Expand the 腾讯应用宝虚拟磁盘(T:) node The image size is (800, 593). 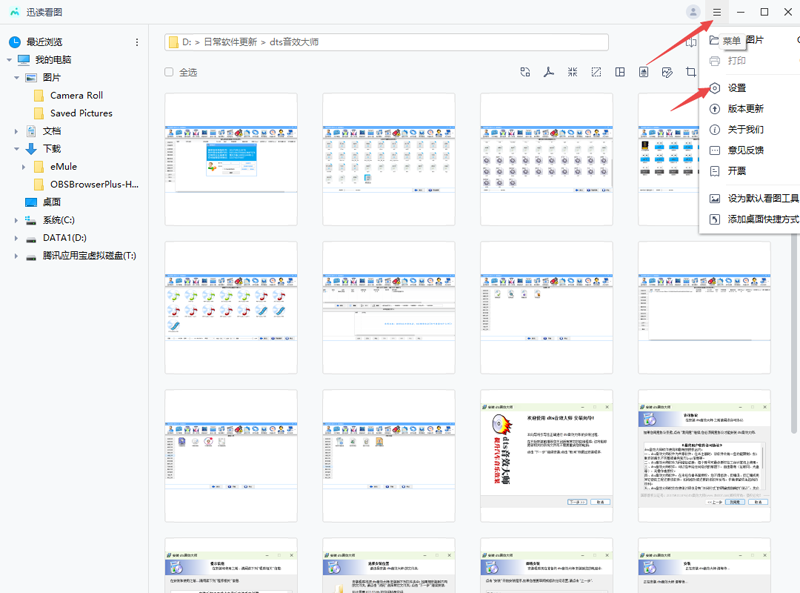pos(16,256)
